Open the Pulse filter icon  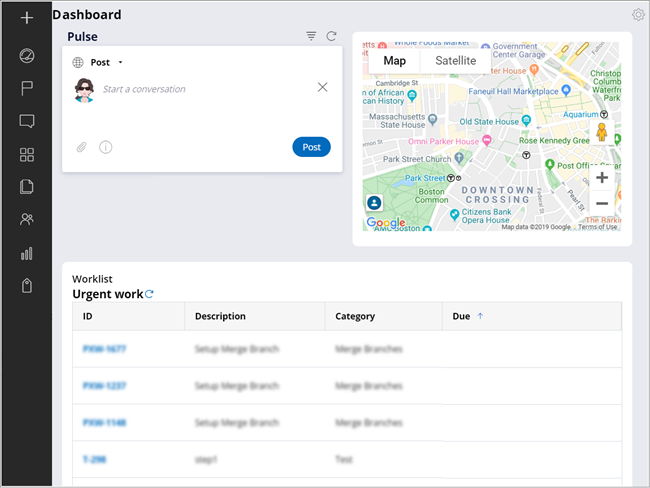click(x=311, y=36)
